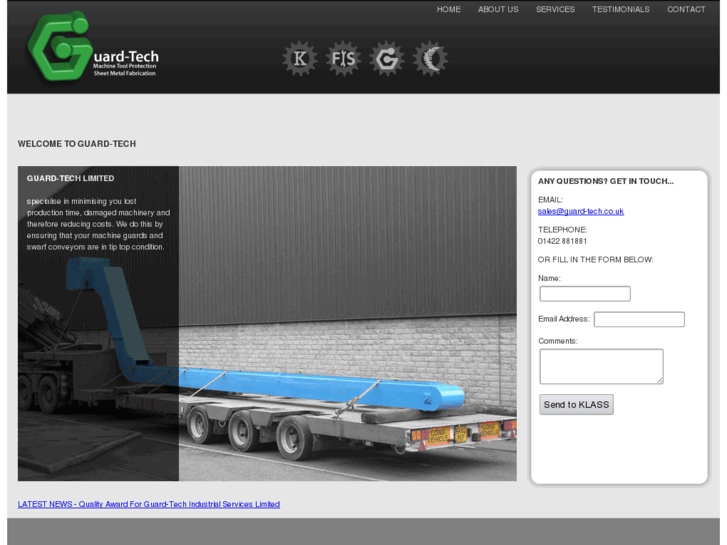This screenshot has width=727, height=545.
Task: Click the sales@guard-tech.co.uk email link
Action: click(580, 211)
